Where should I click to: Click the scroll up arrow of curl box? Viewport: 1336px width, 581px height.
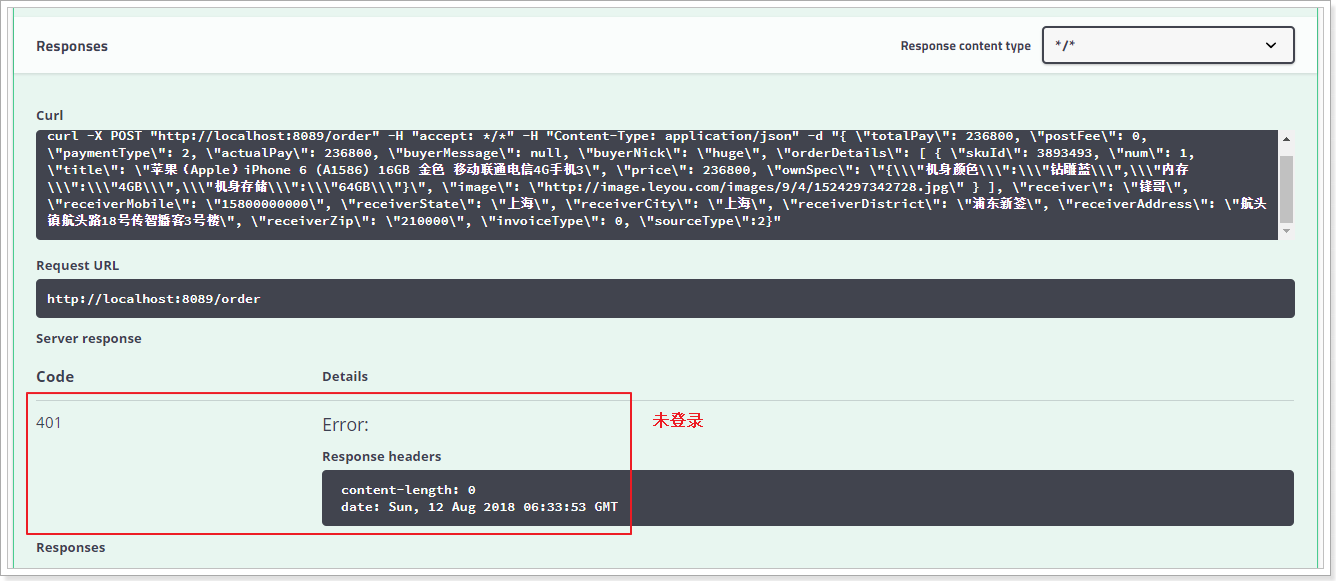coord(1286,140)
